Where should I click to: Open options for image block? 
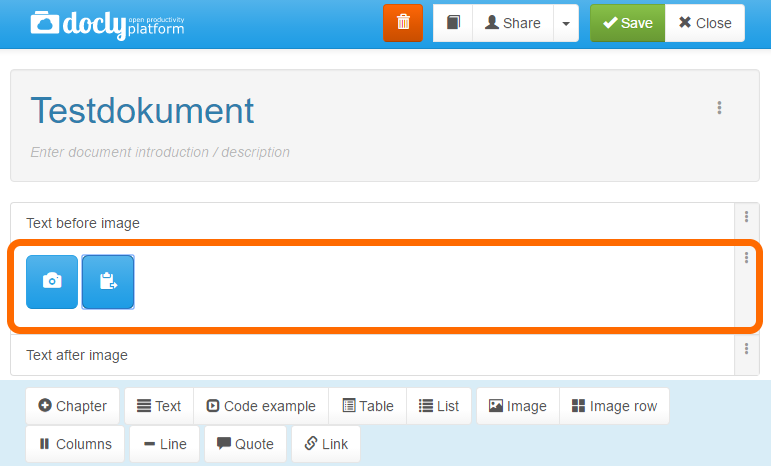(746, 258)
